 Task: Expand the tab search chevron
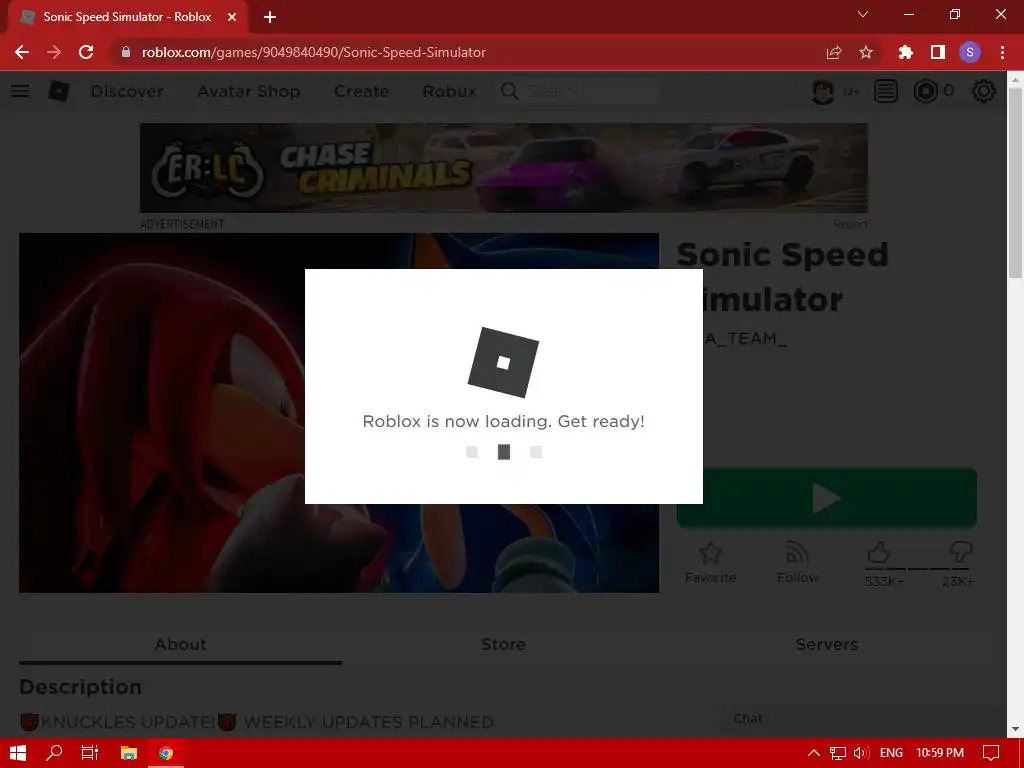863,14
